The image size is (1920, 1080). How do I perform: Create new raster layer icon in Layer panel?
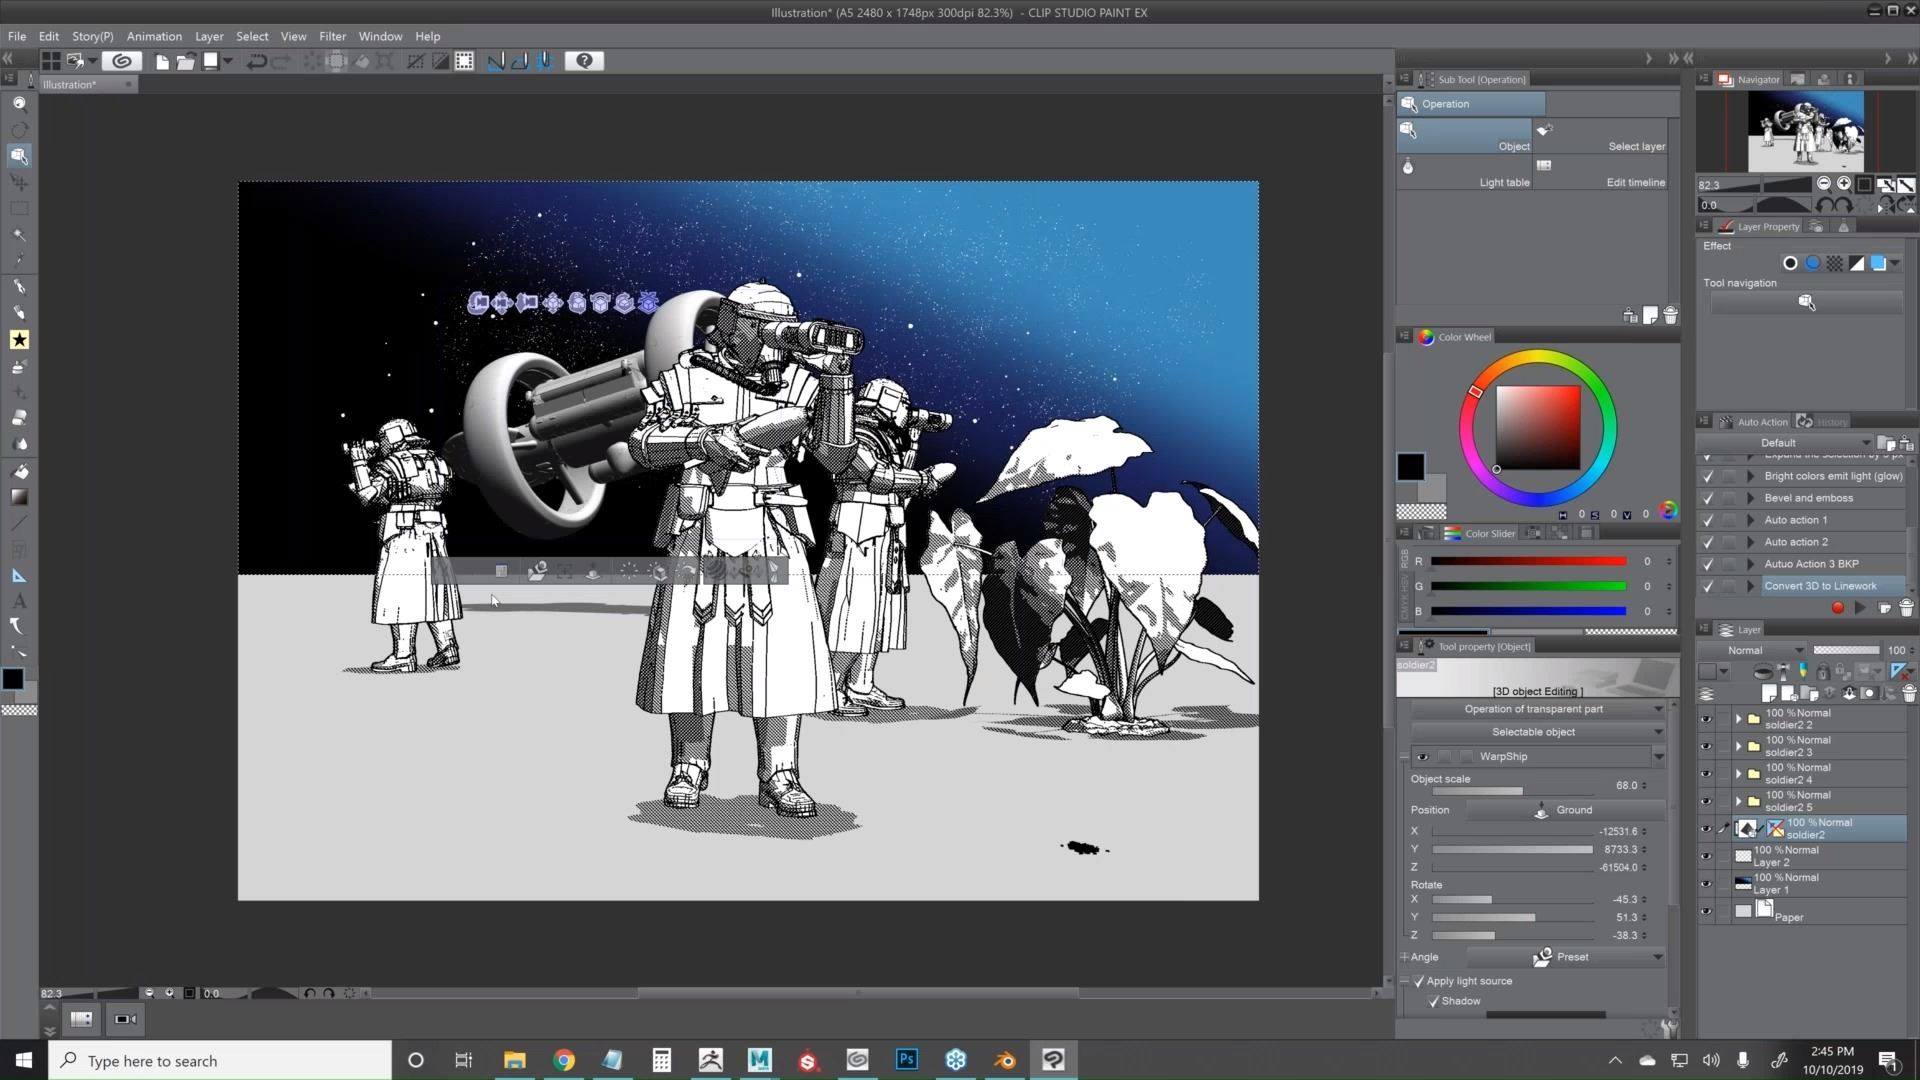[1769, 693]
